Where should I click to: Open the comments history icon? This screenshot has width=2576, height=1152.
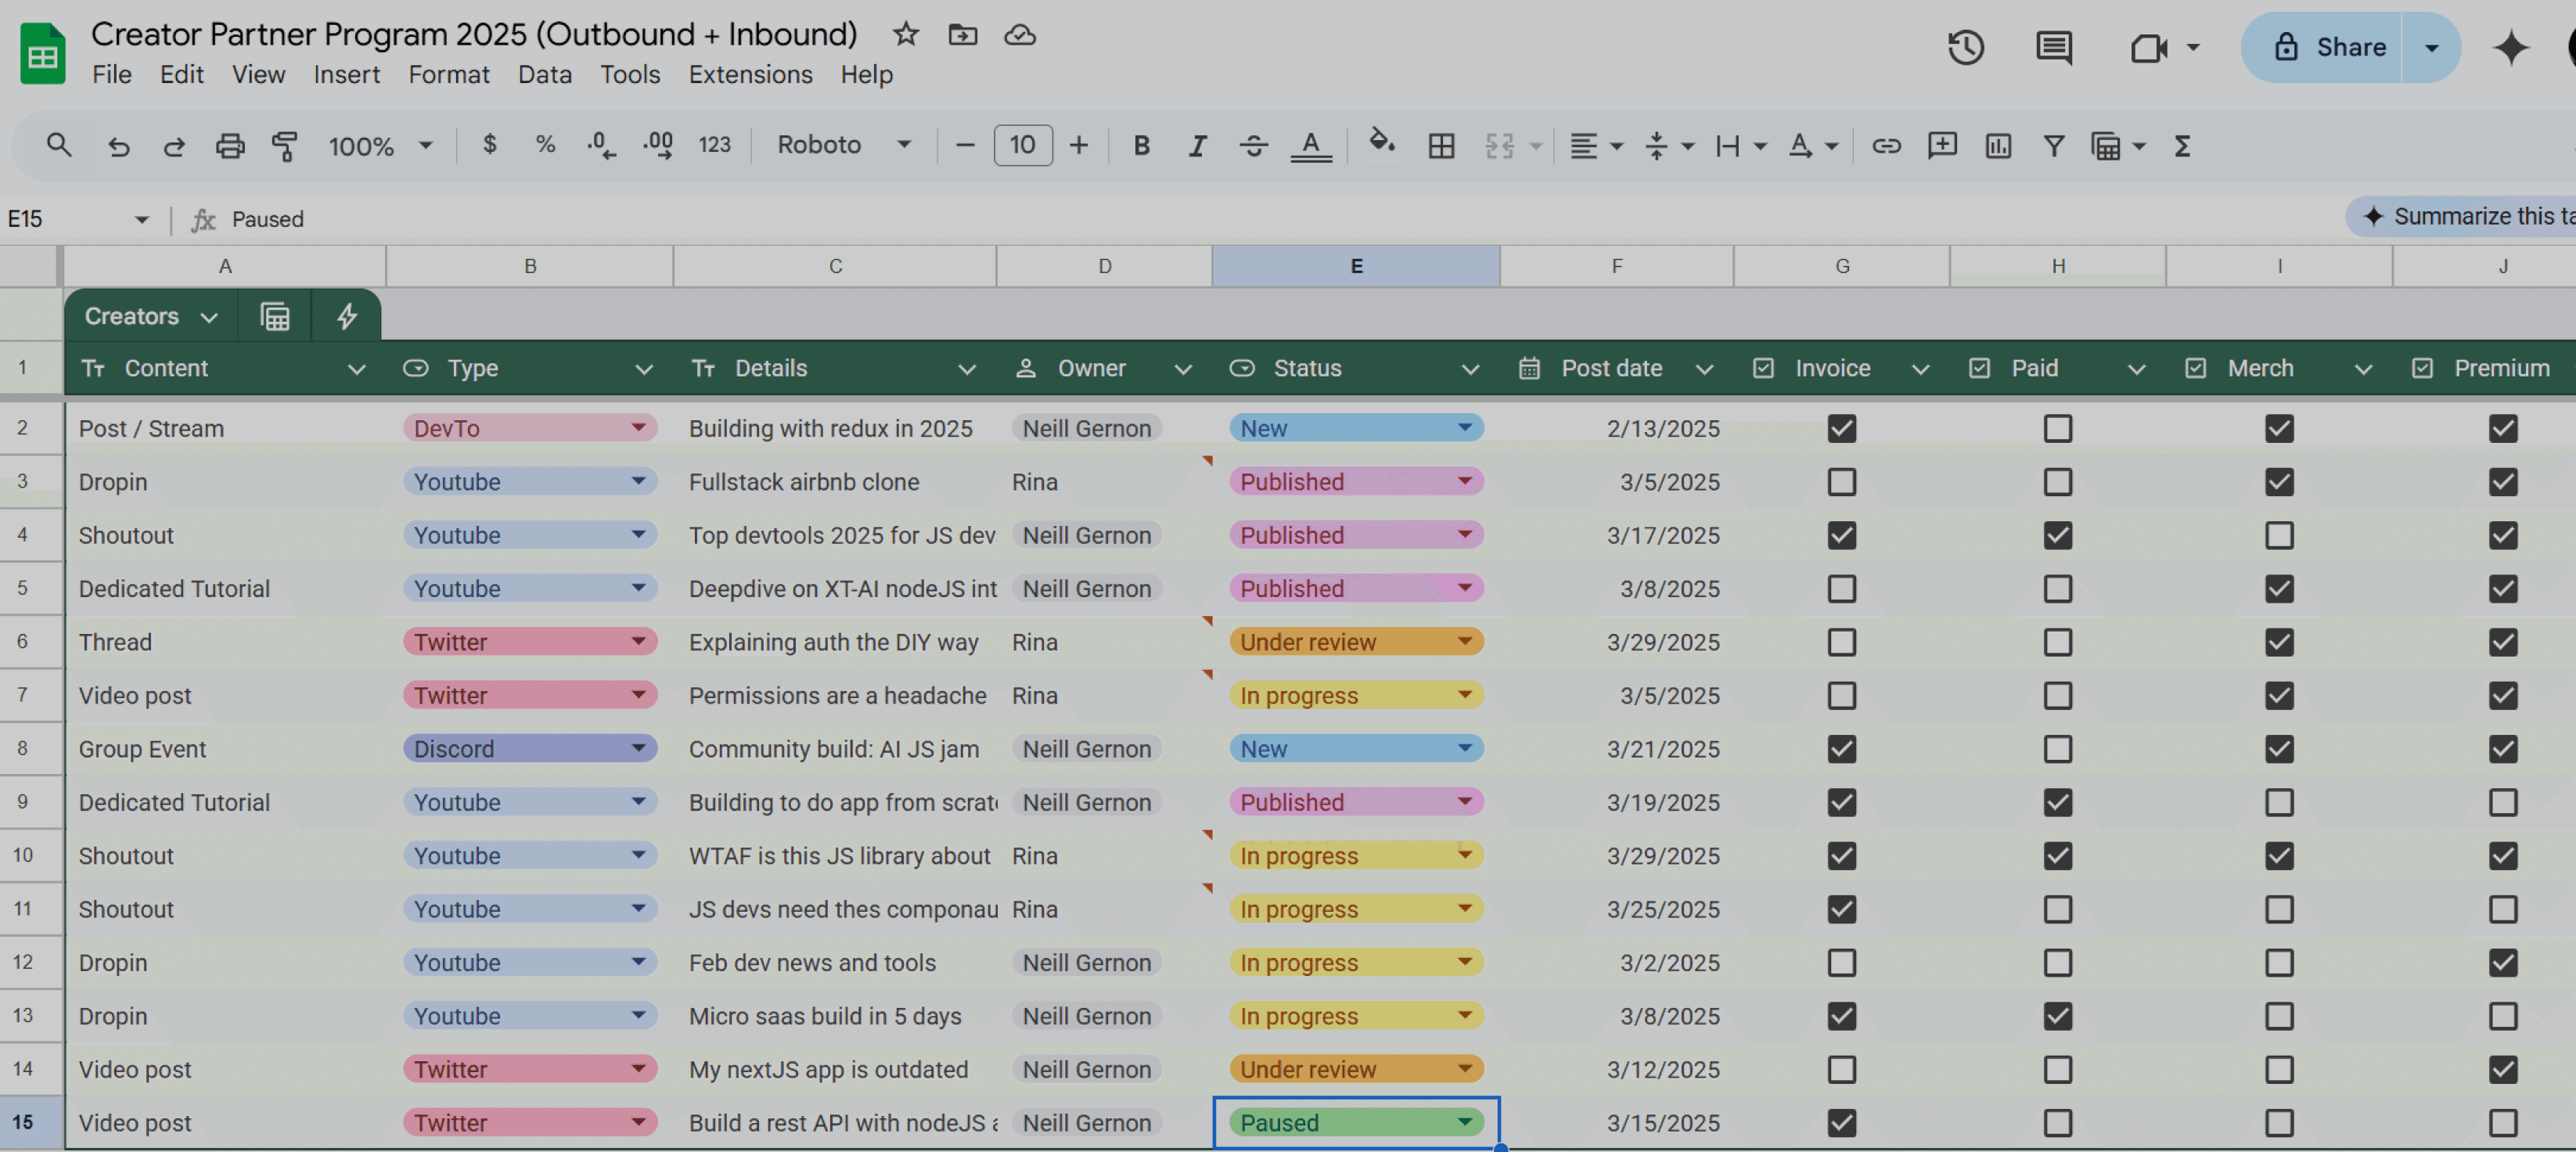(2053, 47)
